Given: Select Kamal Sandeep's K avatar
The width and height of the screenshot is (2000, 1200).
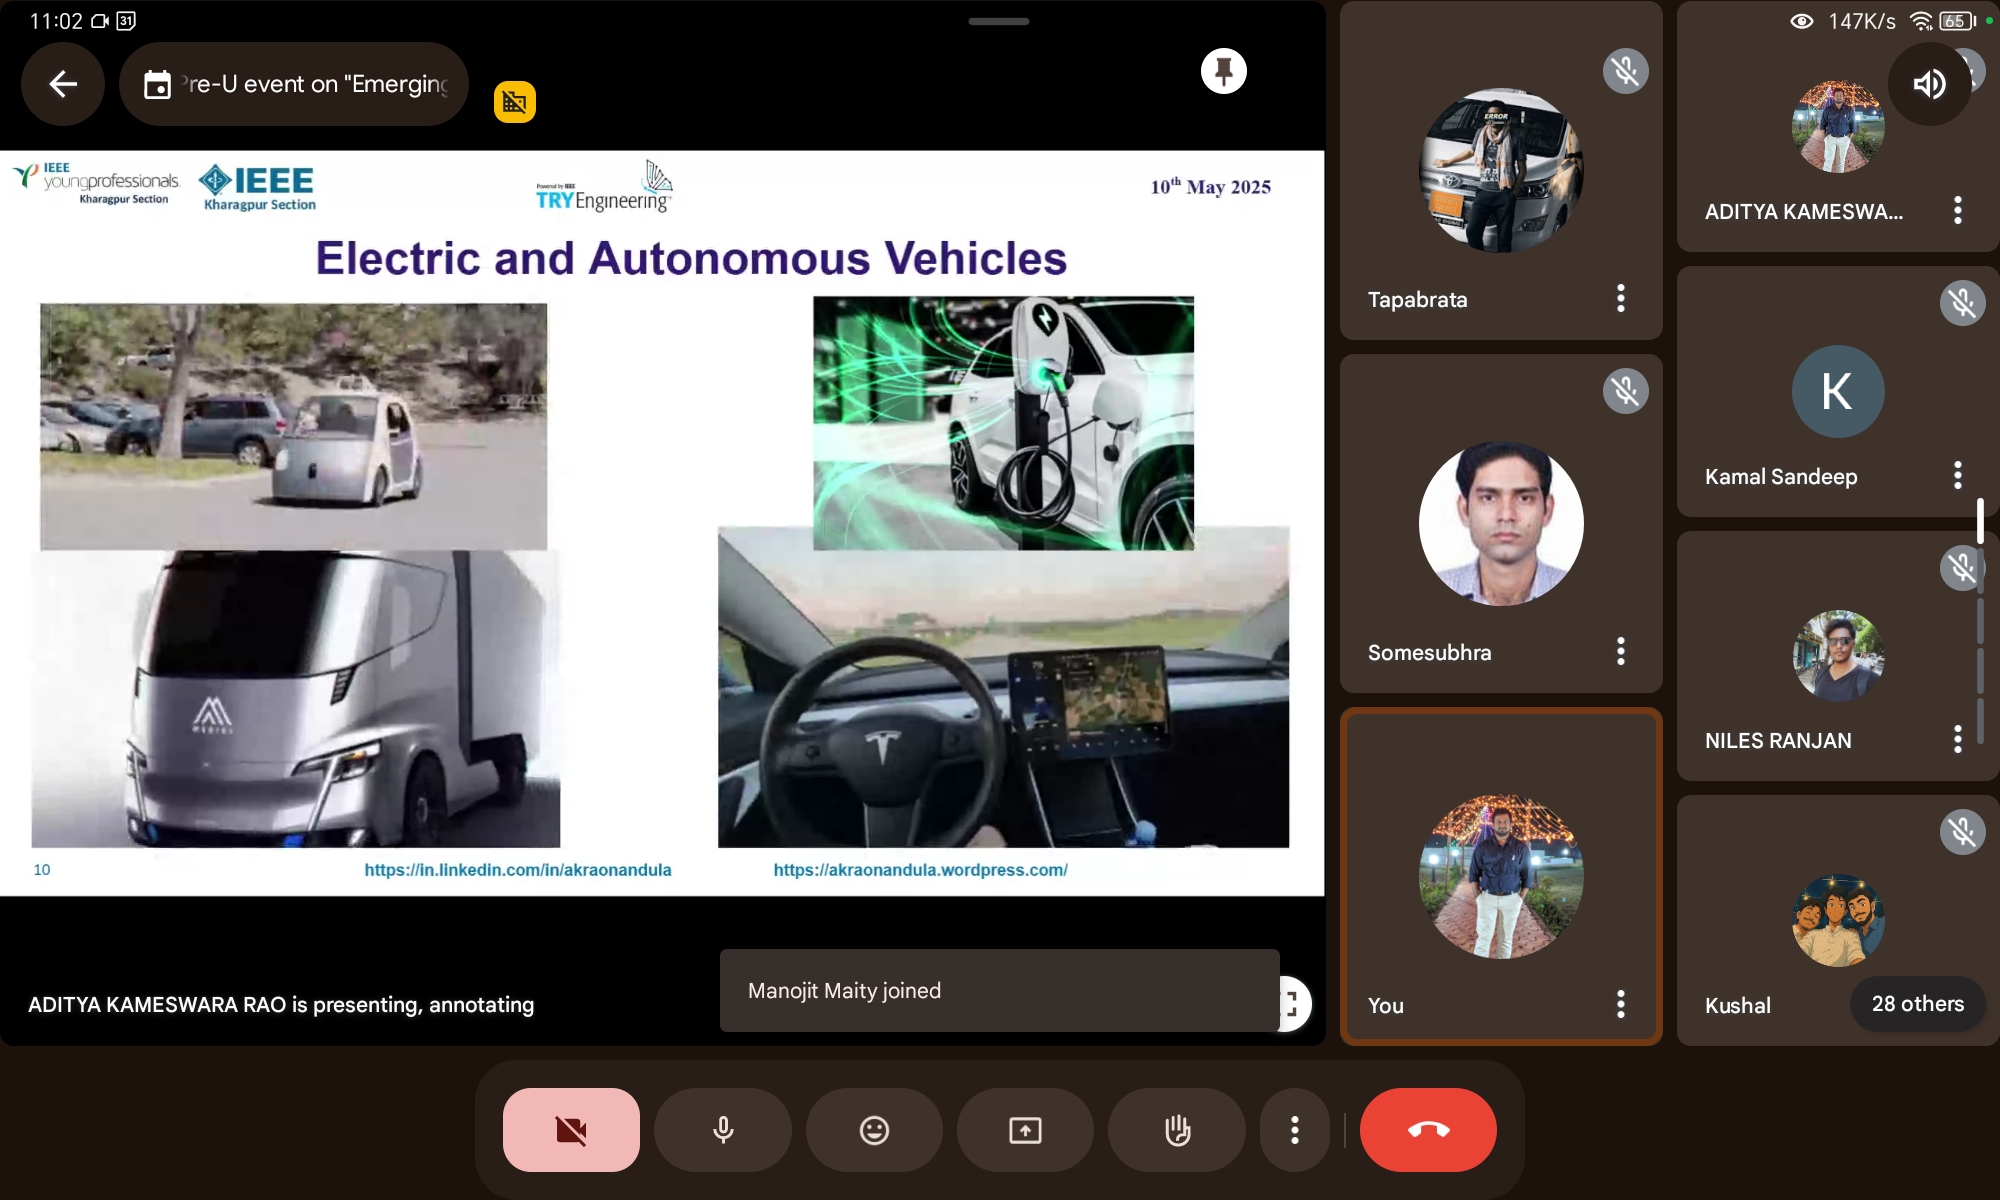Looking at the screenshot, I should pos(1838,391).
